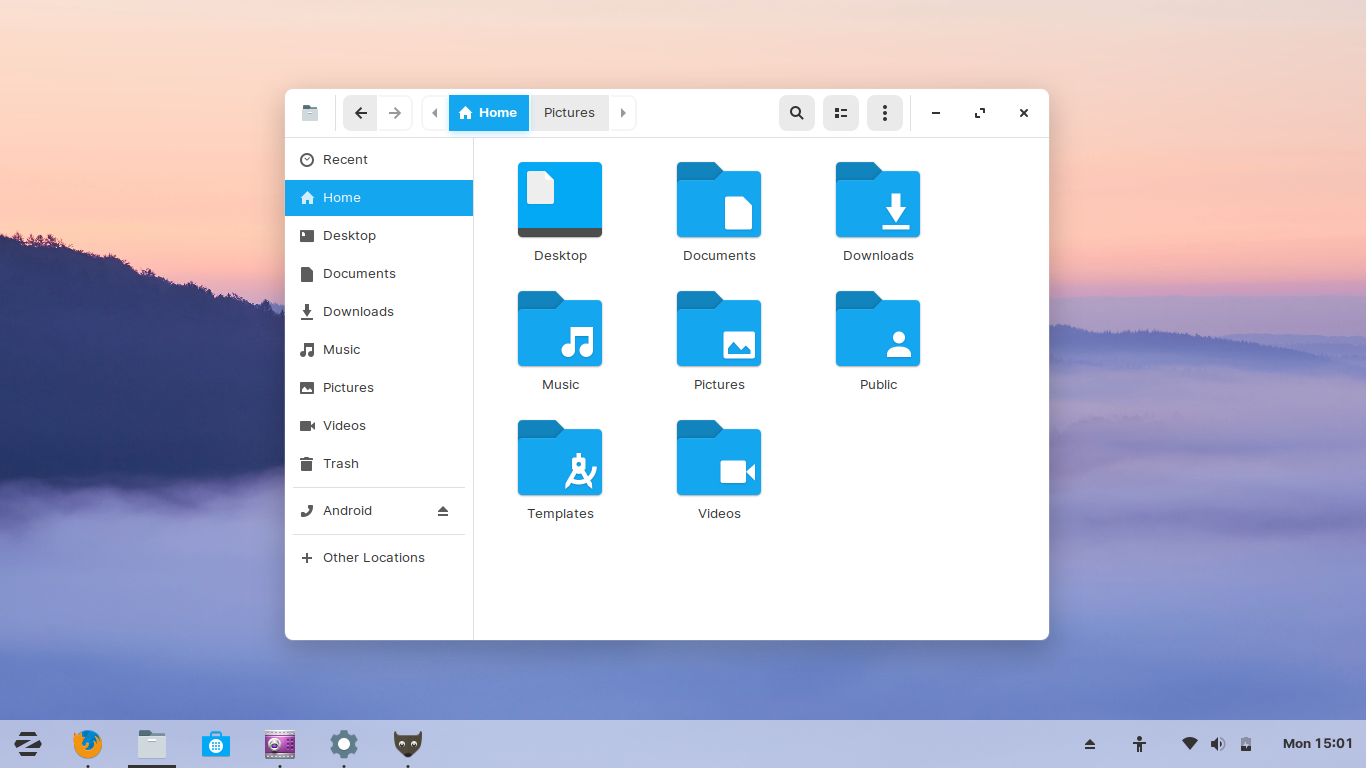Open Documents in the sidebar
The height and width of the screenshot is (768, 1366).
pyautogui.click(x=379, y=274)
